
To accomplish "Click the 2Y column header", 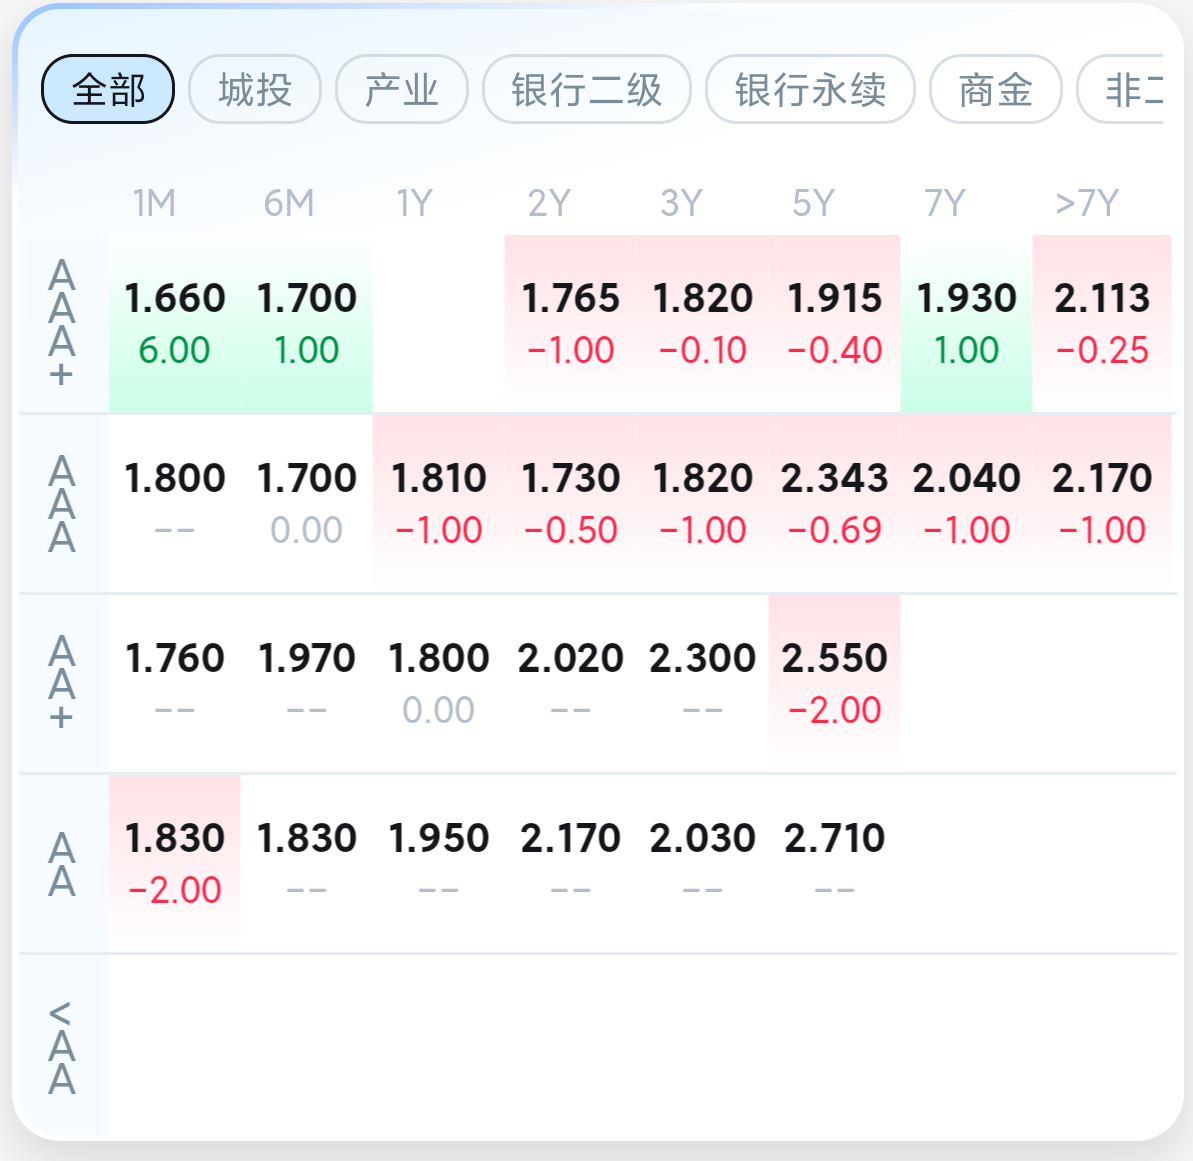I will [x=549, y=203].
